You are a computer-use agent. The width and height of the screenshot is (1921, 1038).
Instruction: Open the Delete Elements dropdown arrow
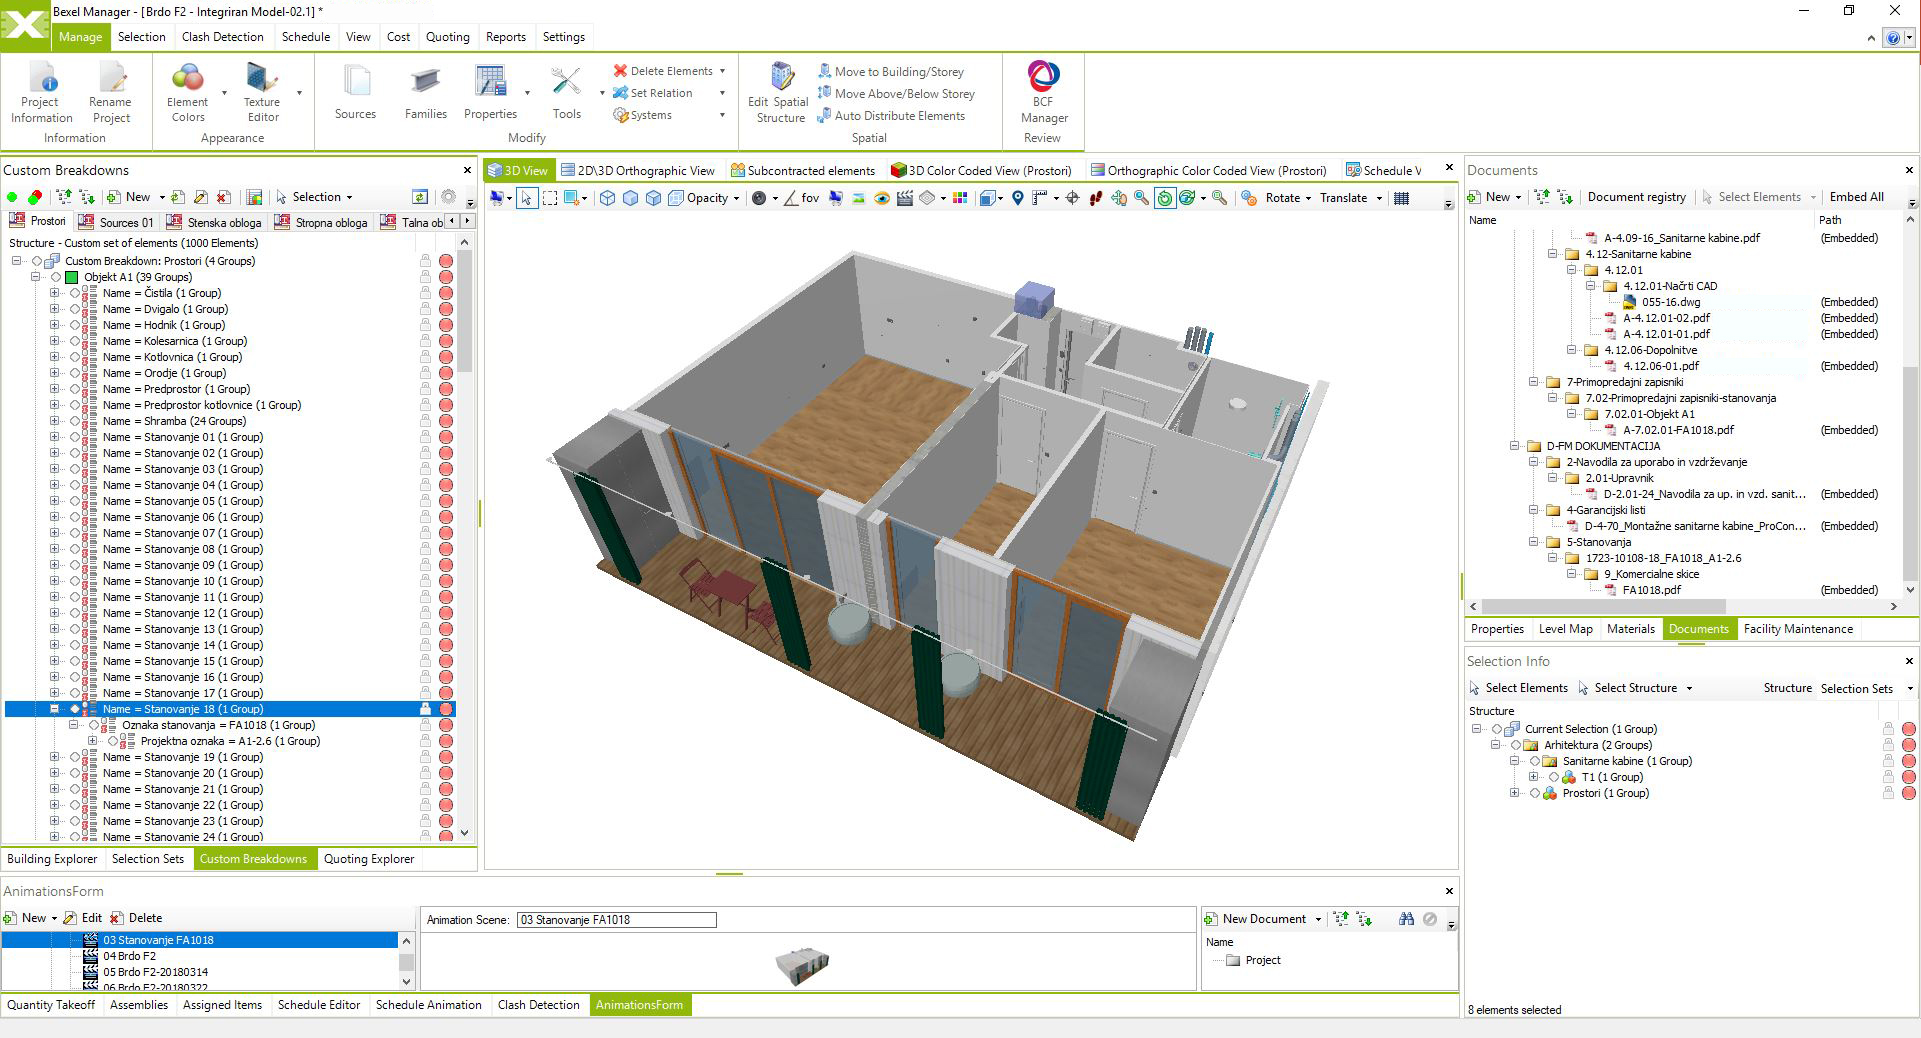[722, 71]
